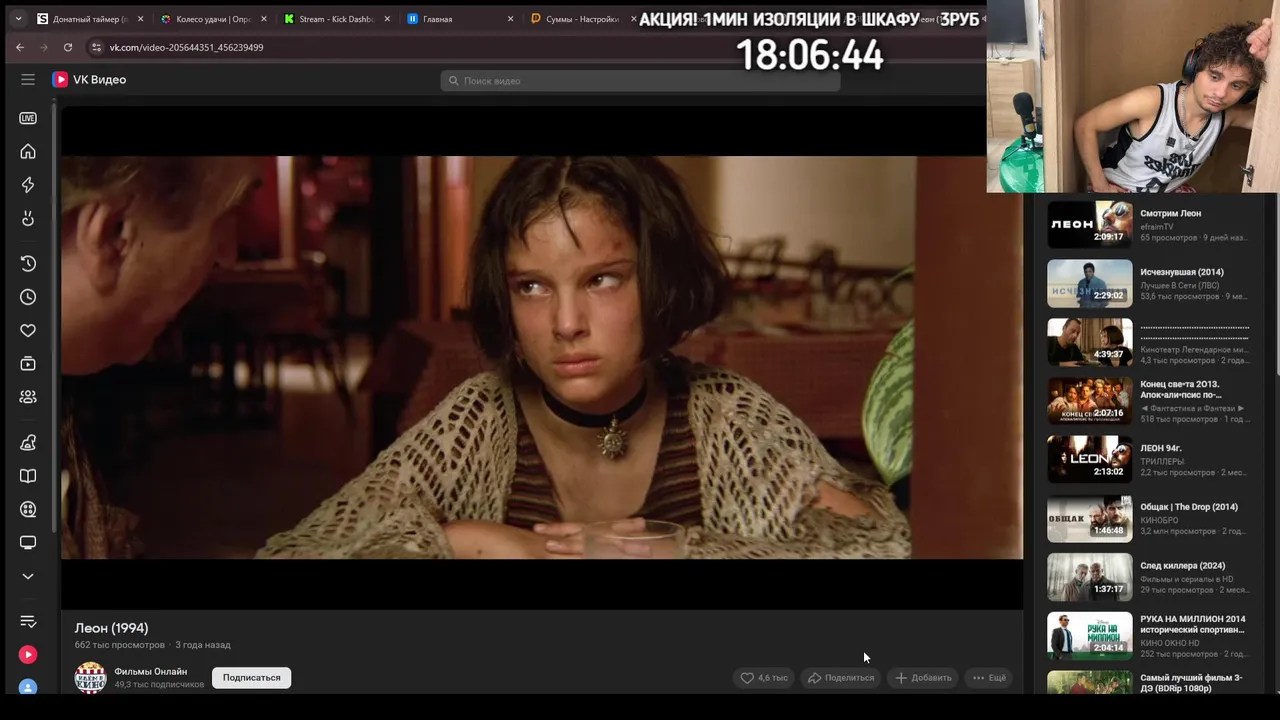Open Фильмы Онлайн channel avatar
Screen dimensions: 1280x720
click(x=91, y=677)
